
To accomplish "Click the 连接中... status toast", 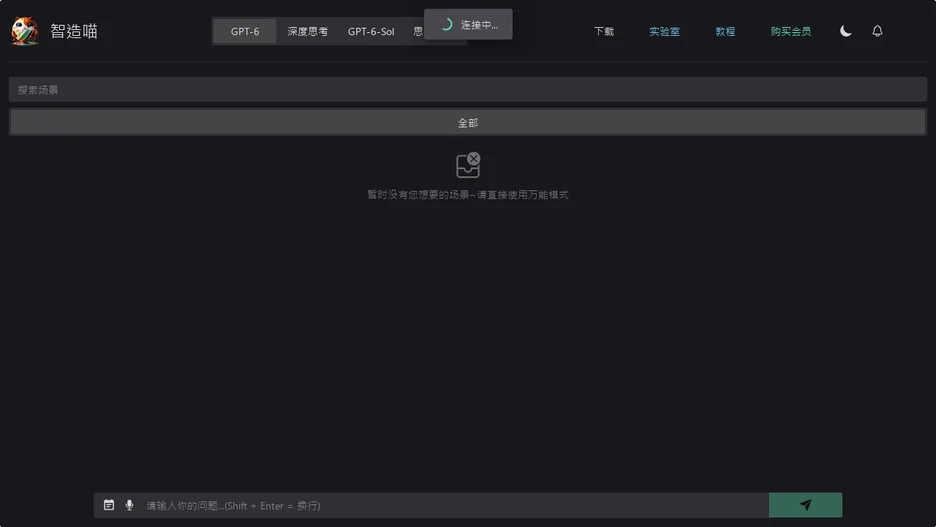I will click(468, 24).
